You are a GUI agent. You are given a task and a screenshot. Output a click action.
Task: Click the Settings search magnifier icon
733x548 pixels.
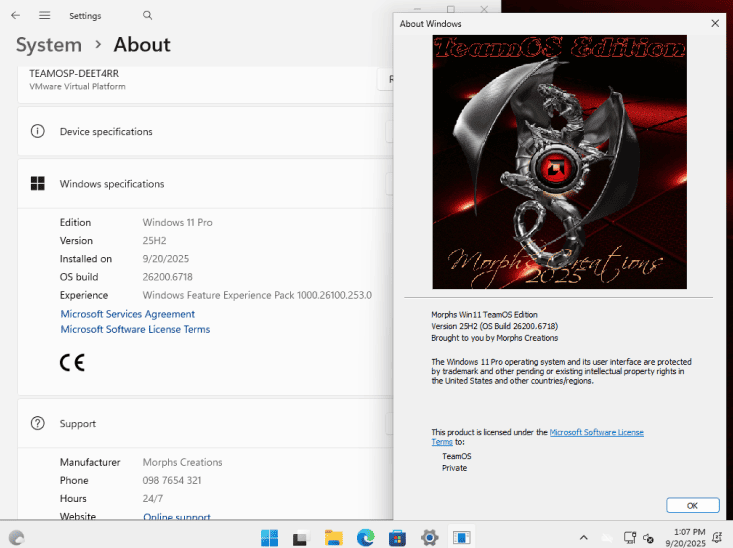coord(147,15)
